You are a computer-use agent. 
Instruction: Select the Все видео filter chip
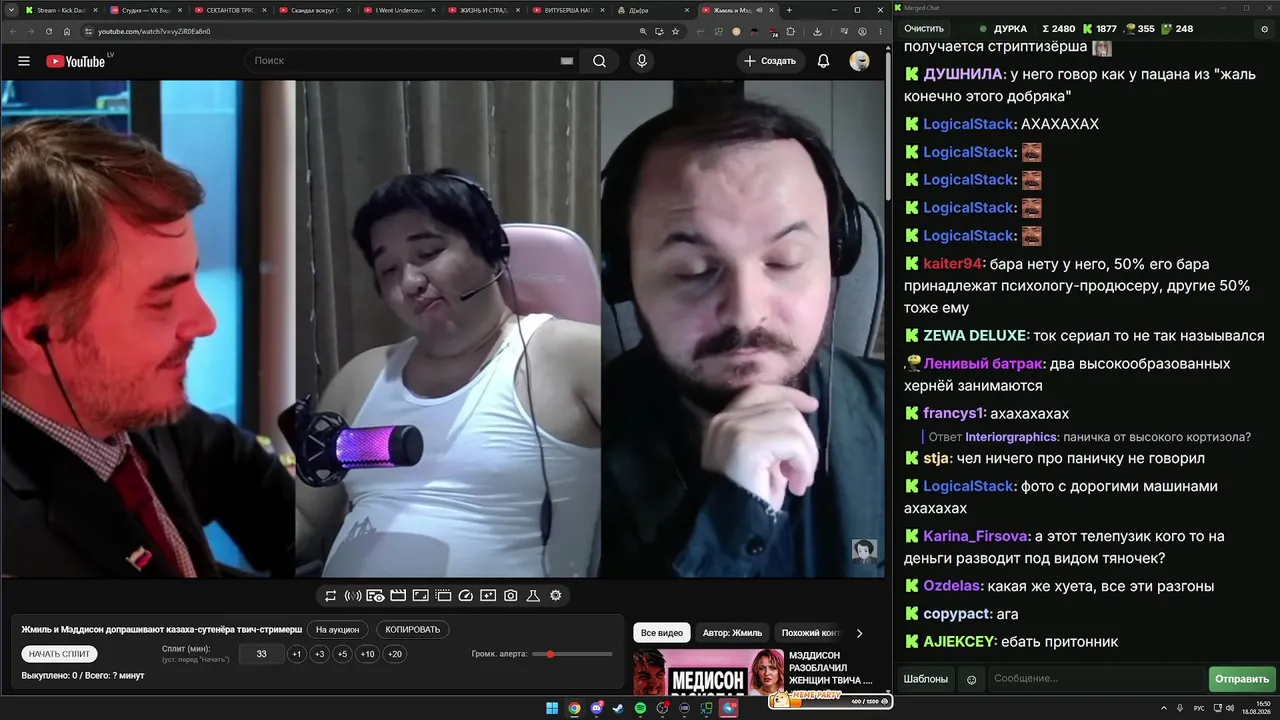click(x=662, y=633)
